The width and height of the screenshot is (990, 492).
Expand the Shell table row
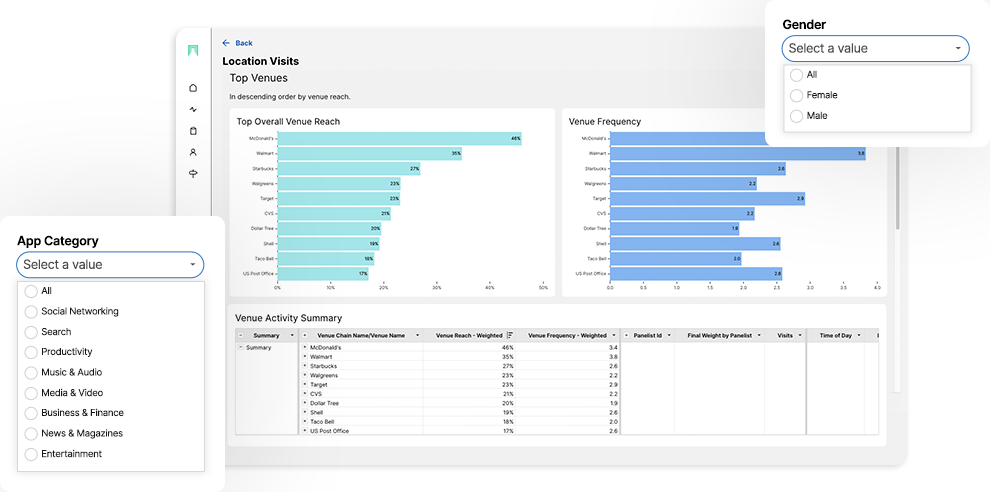pyautogui.click(x=305, y=412)
